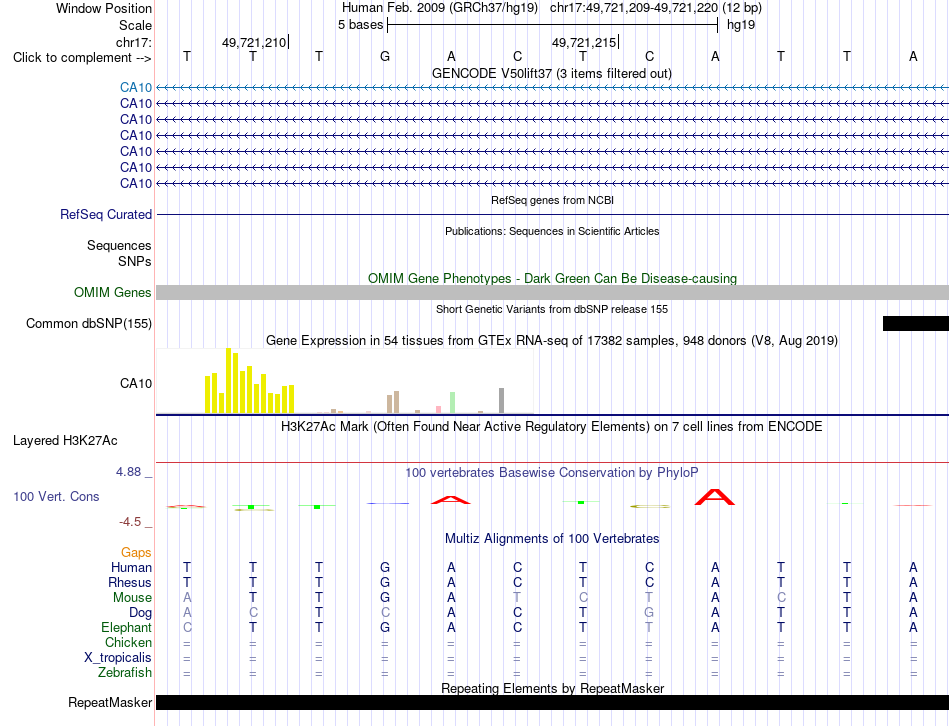Open the H3K27Ac Mark ENCODE track title
The image size is (950, 726).
[552, 427]
